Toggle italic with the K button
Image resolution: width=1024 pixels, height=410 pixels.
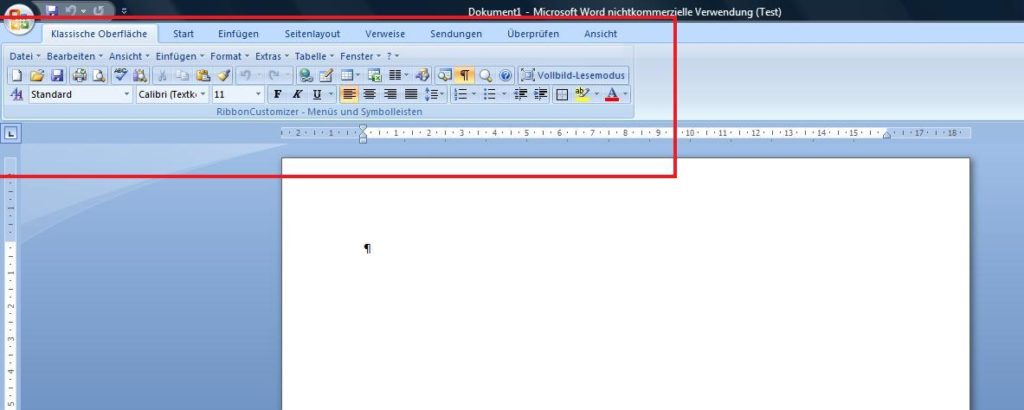pyautogui.click(x=297, y=95)
